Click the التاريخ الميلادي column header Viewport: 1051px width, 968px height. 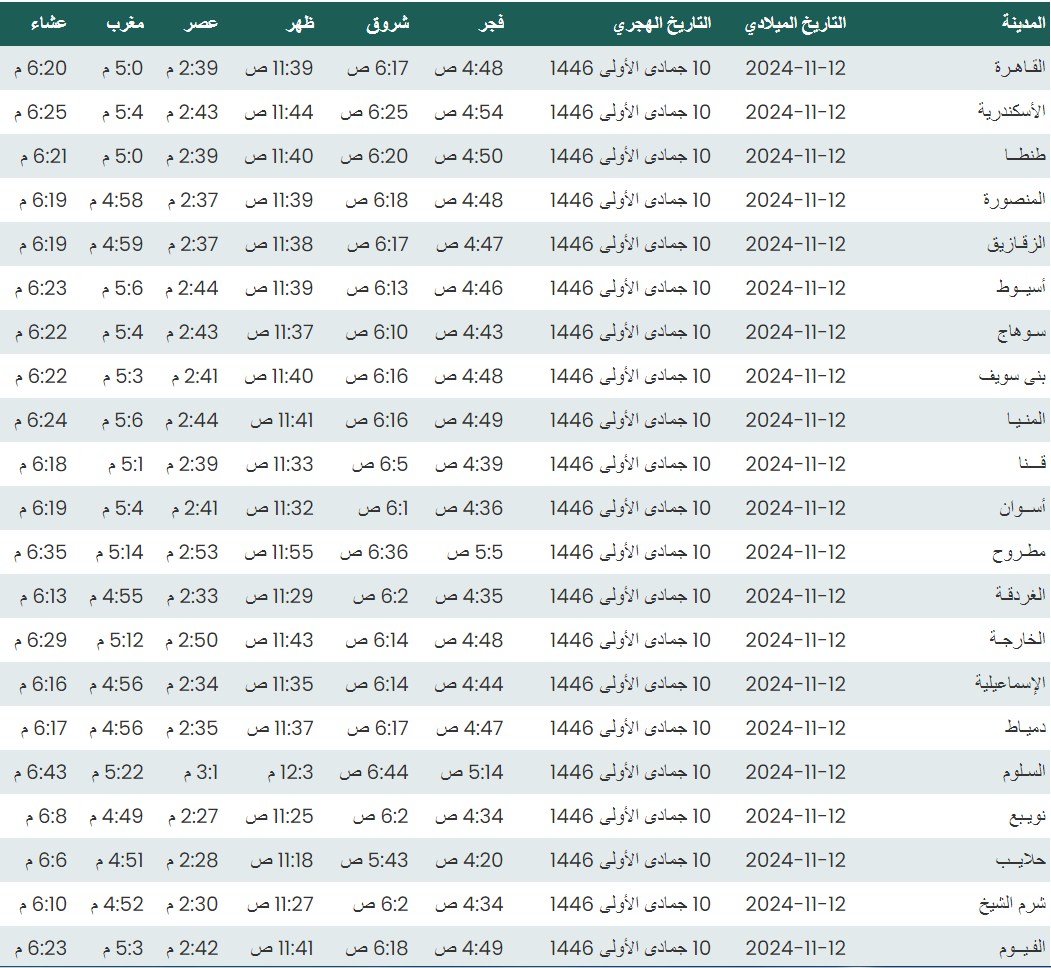coord(795,23)
